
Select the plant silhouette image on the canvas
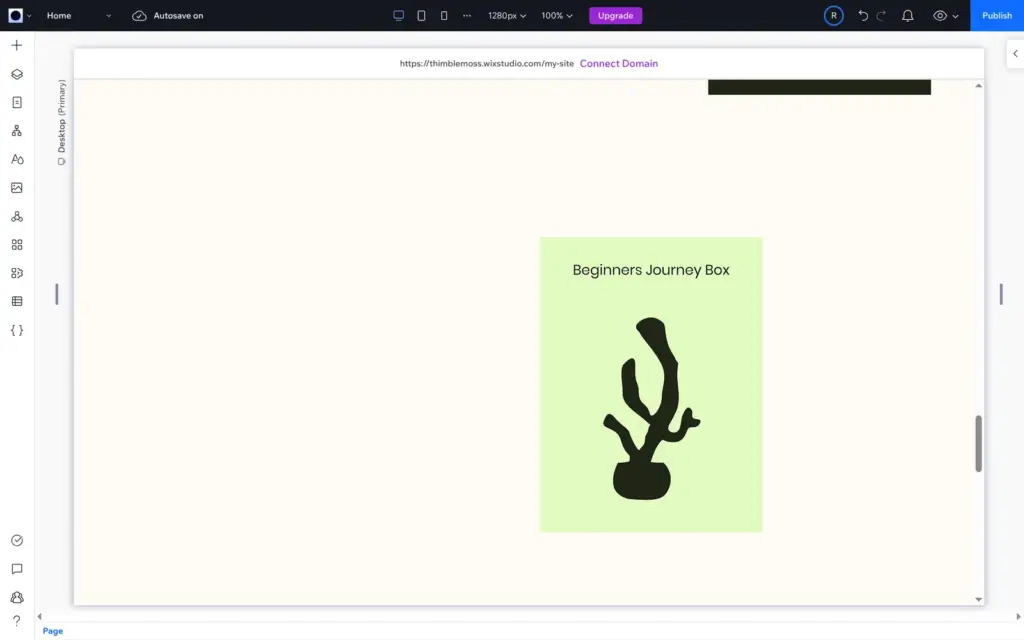[x=651, y=409]
